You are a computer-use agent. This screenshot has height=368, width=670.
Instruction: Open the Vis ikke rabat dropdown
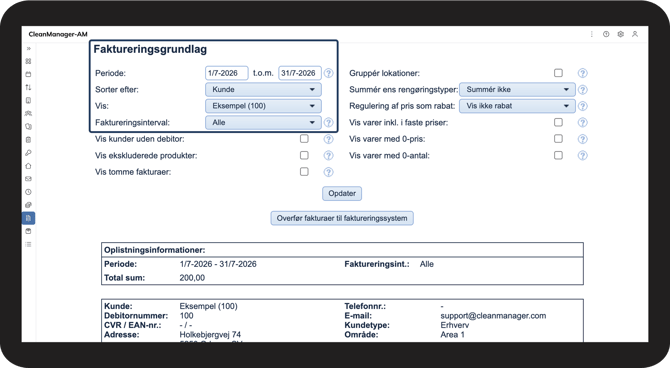pyautogui.click(x=517, y=106)
